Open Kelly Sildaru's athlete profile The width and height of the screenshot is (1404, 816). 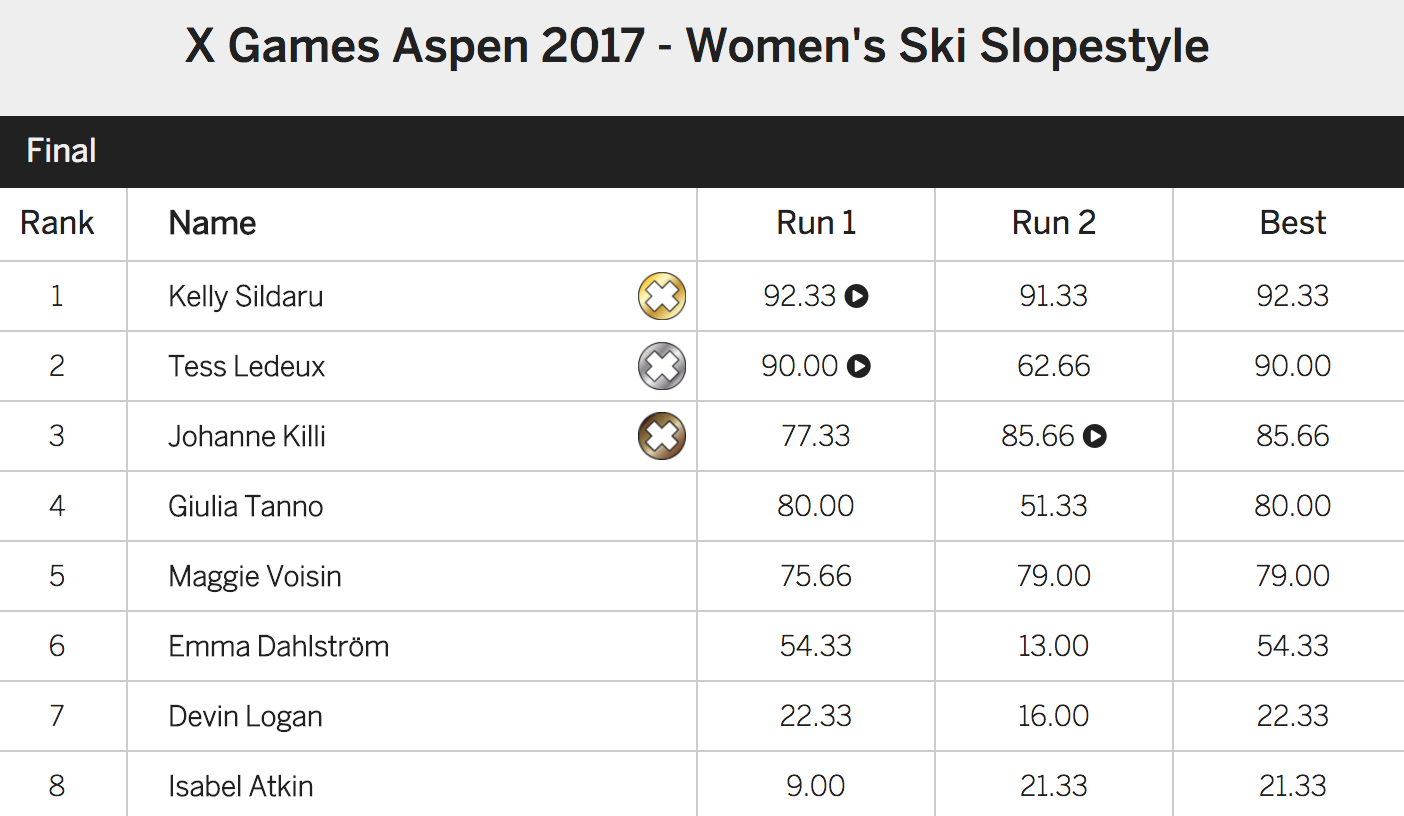(x=245, y=296)
